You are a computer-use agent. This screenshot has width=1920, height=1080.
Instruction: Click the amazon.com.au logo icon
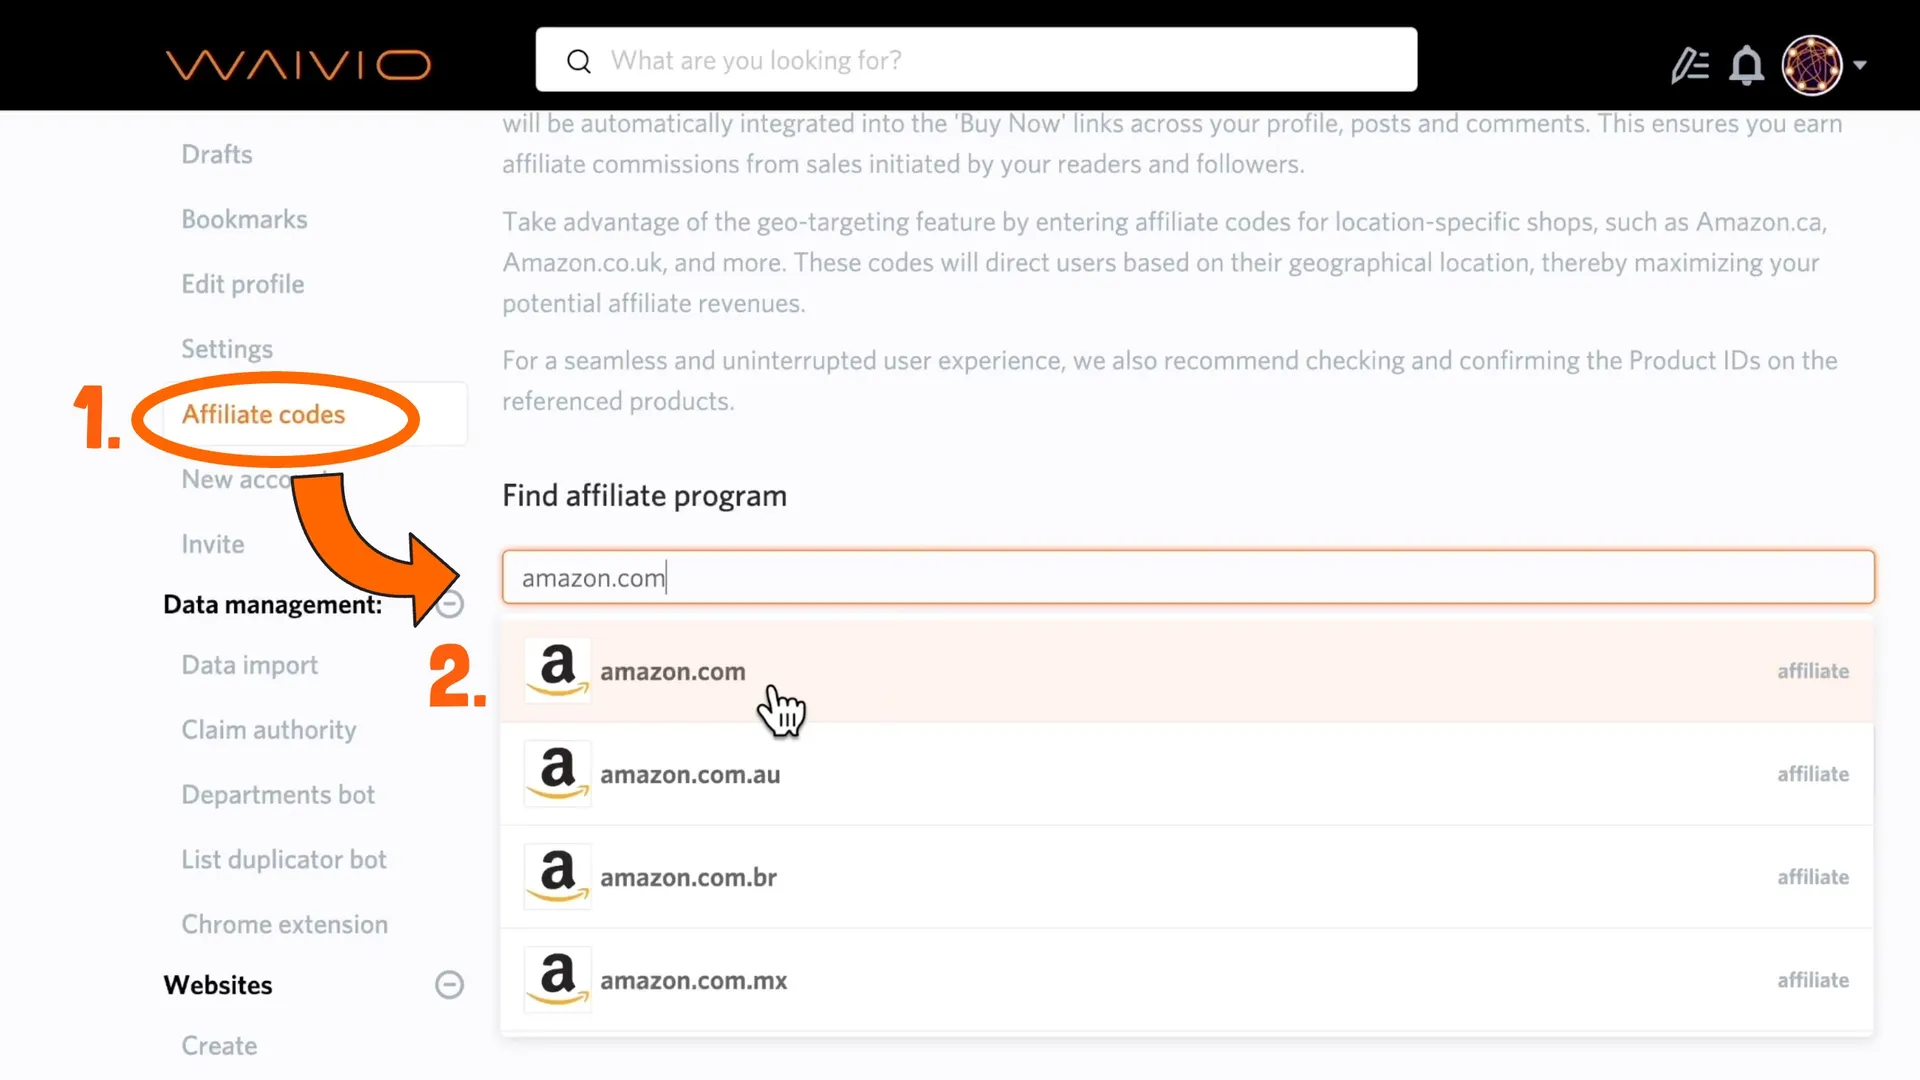pos(558,774)
